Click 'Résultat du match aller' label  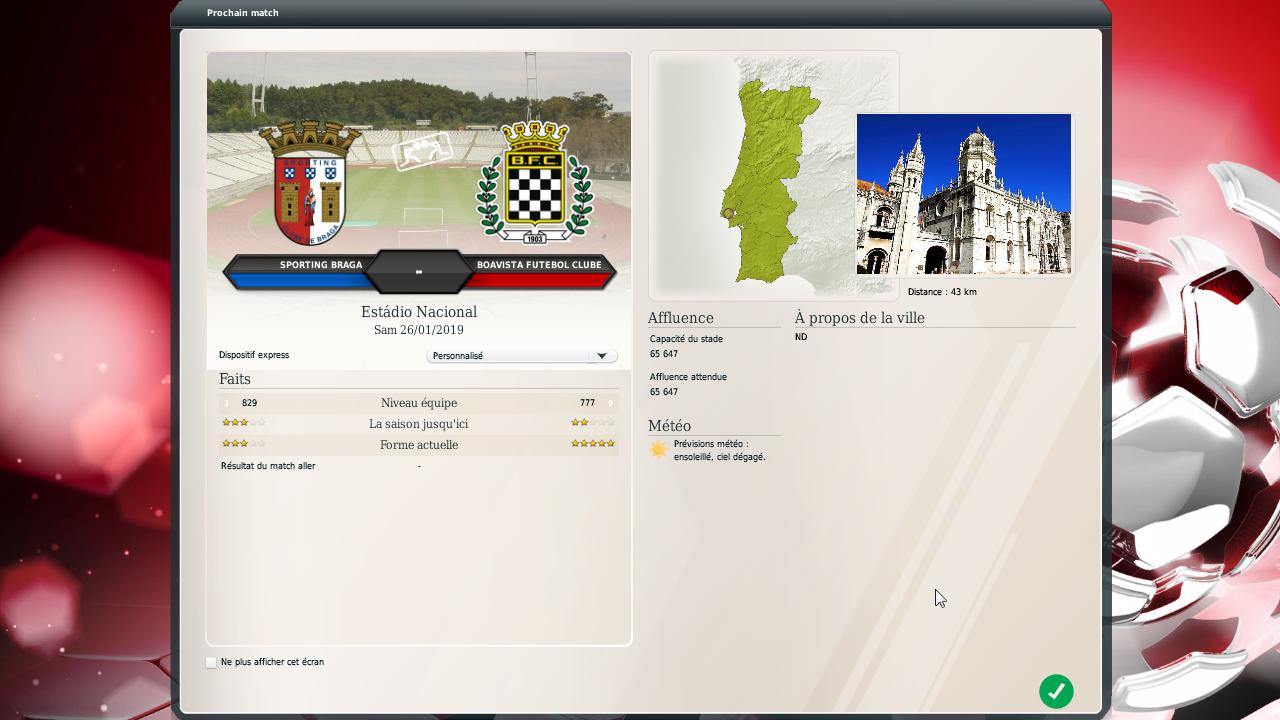(268, 466)
